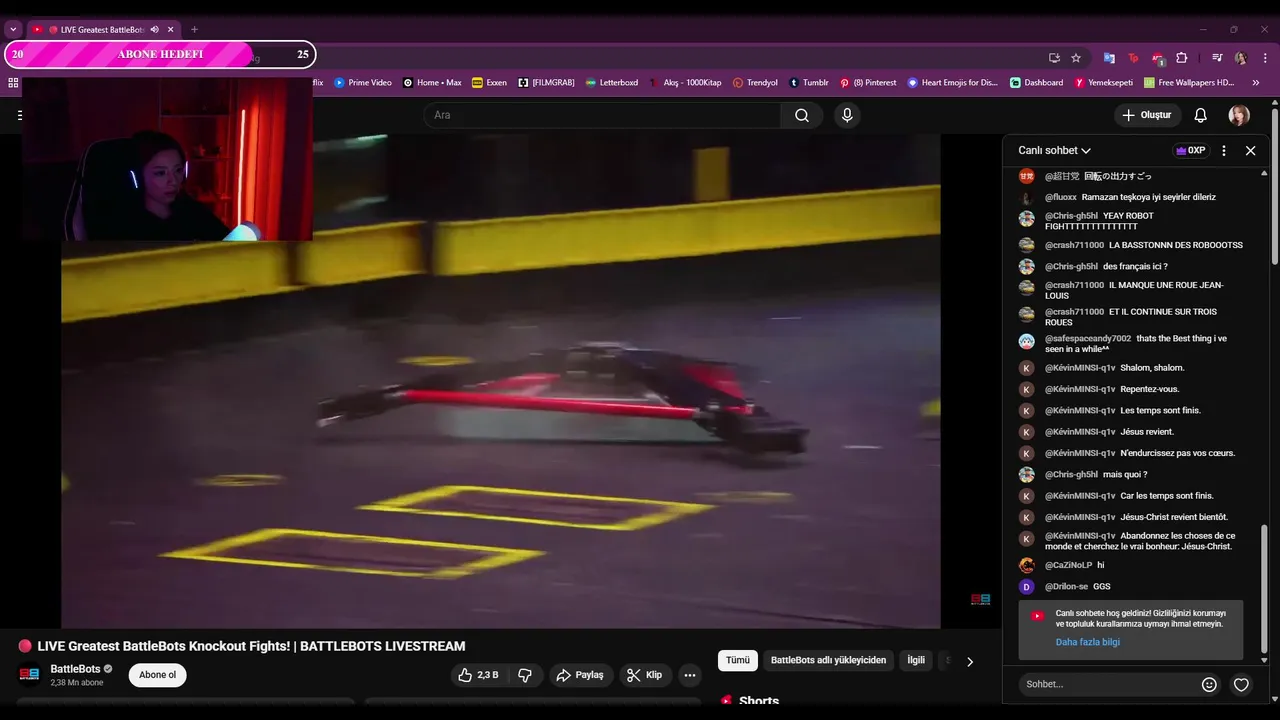
Task: Click the Oluştur create button
Action: pos(1147,115)
